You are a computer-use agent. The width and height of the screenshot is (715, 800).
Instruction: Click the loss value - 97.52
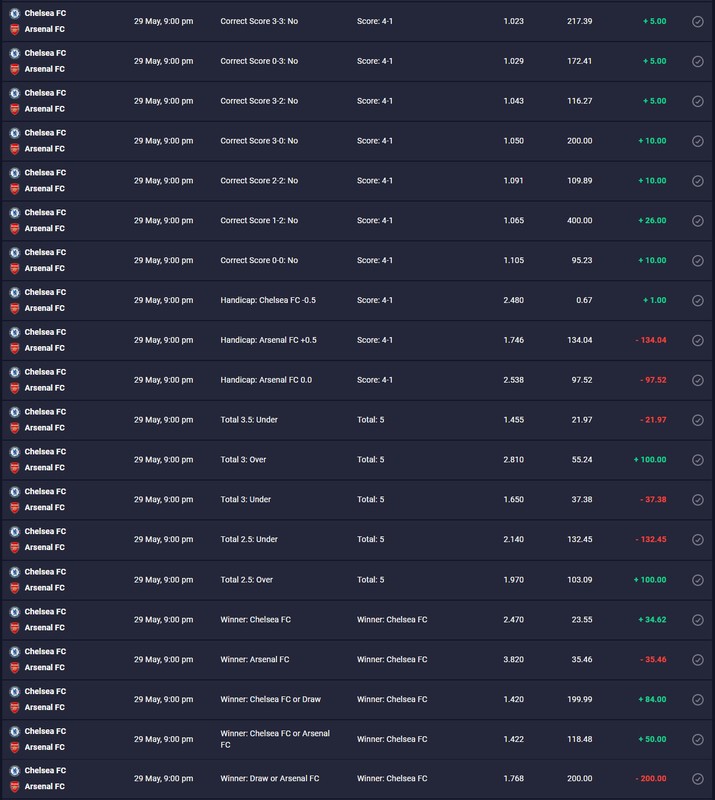point(653,380)
